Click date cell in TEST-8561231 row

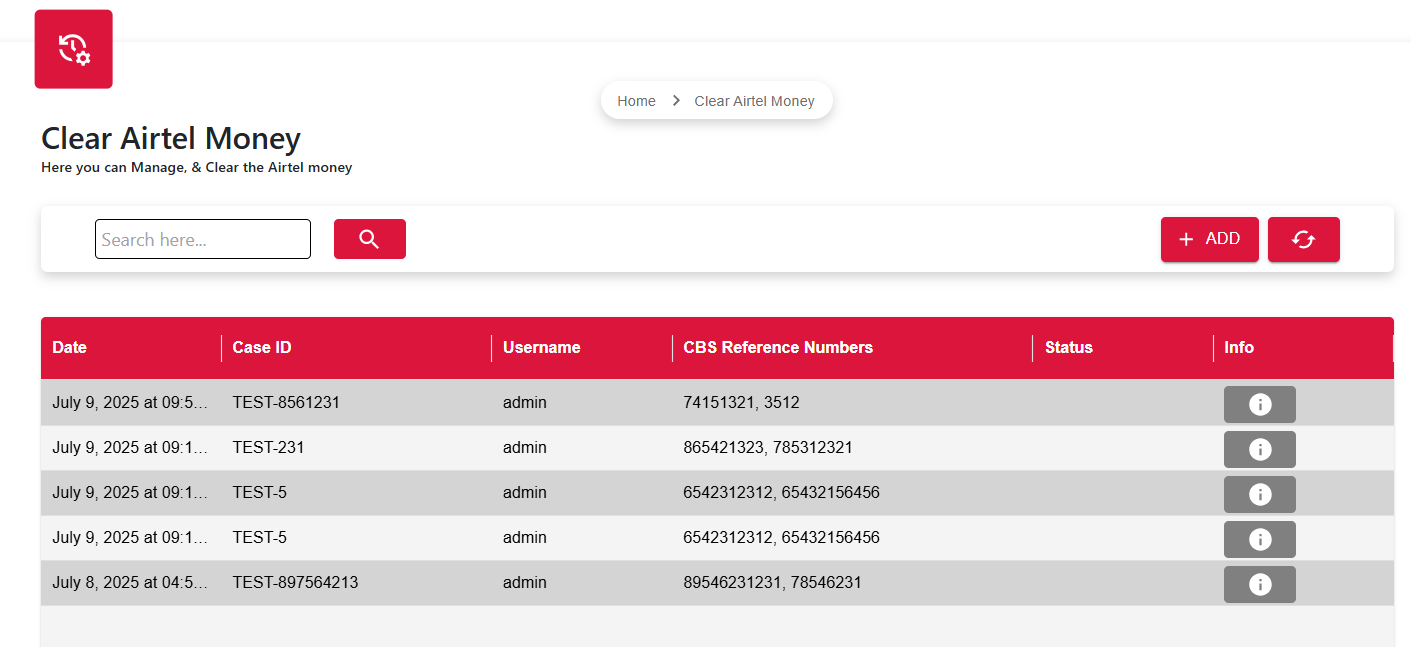click(130, 402)
